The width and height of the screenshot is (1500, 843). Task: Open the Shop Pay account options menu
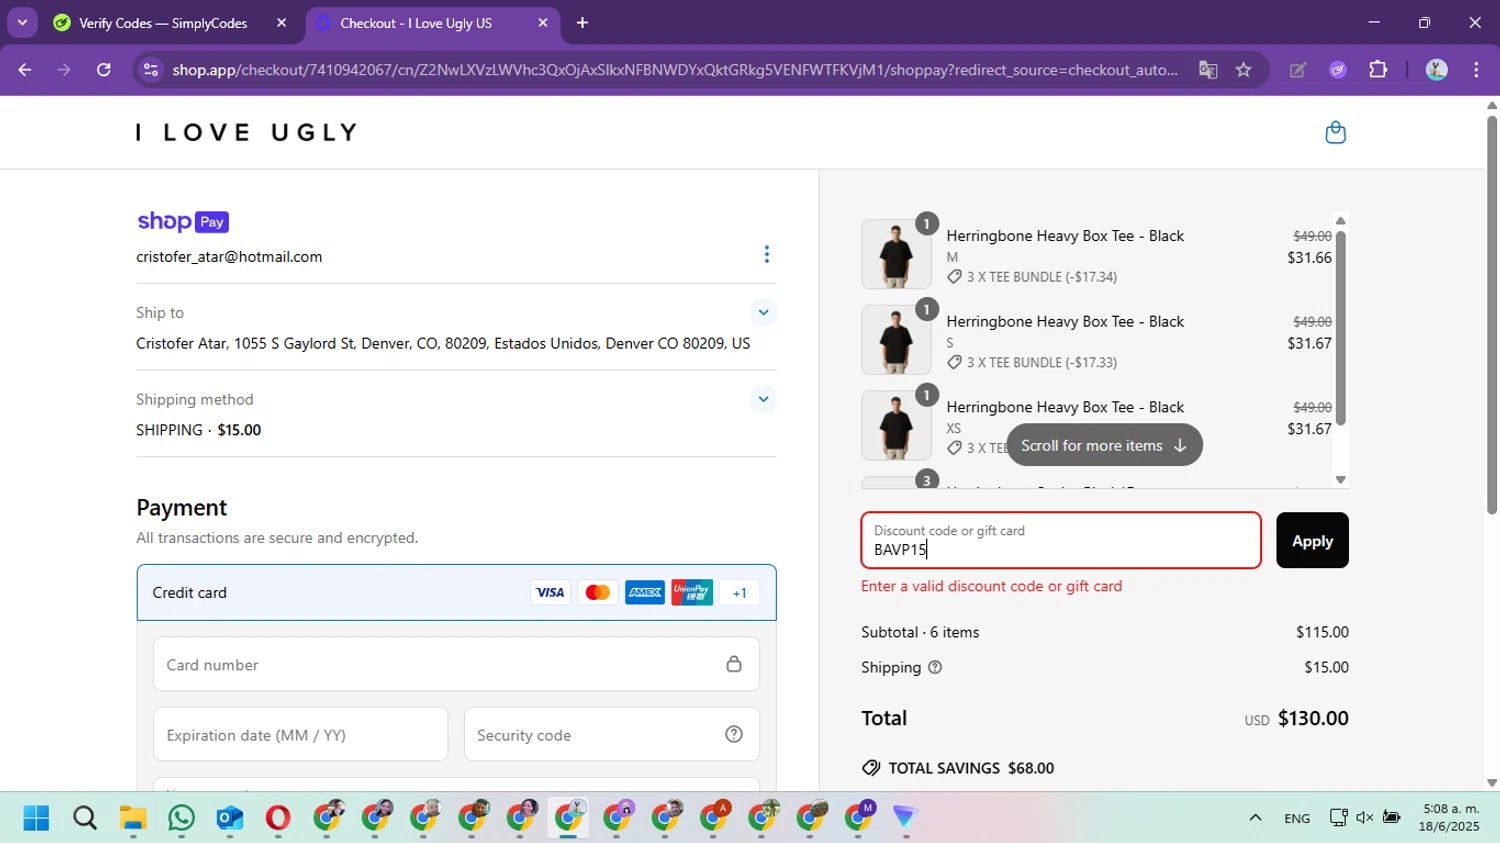point(767,255)
